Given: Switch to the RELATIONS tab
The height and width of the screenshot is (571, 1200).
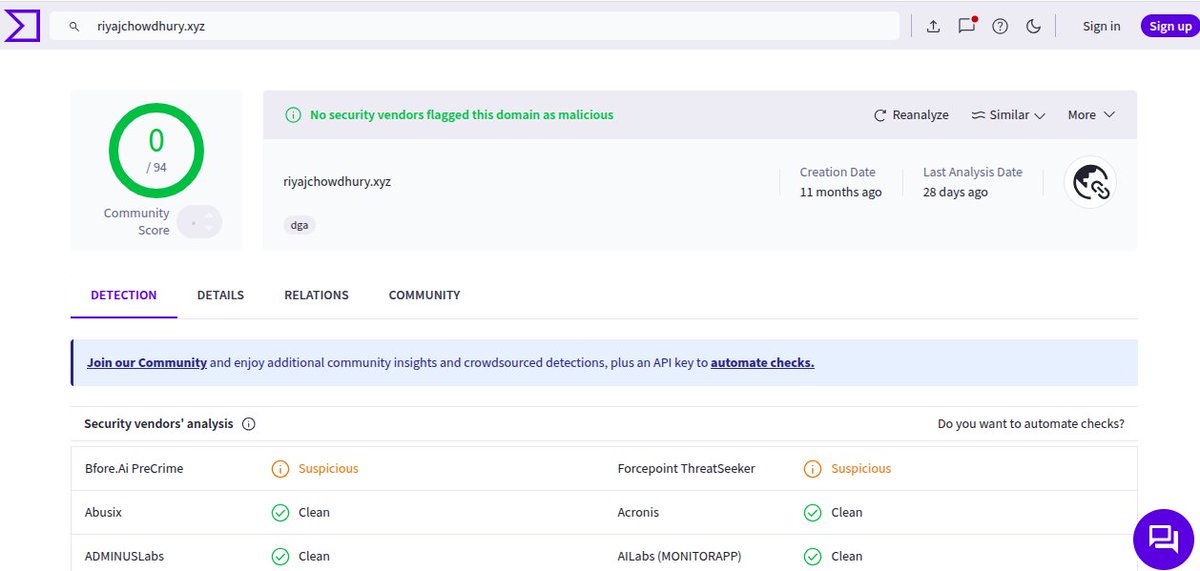Looking at the screenshot, I should tap(316, 295).
